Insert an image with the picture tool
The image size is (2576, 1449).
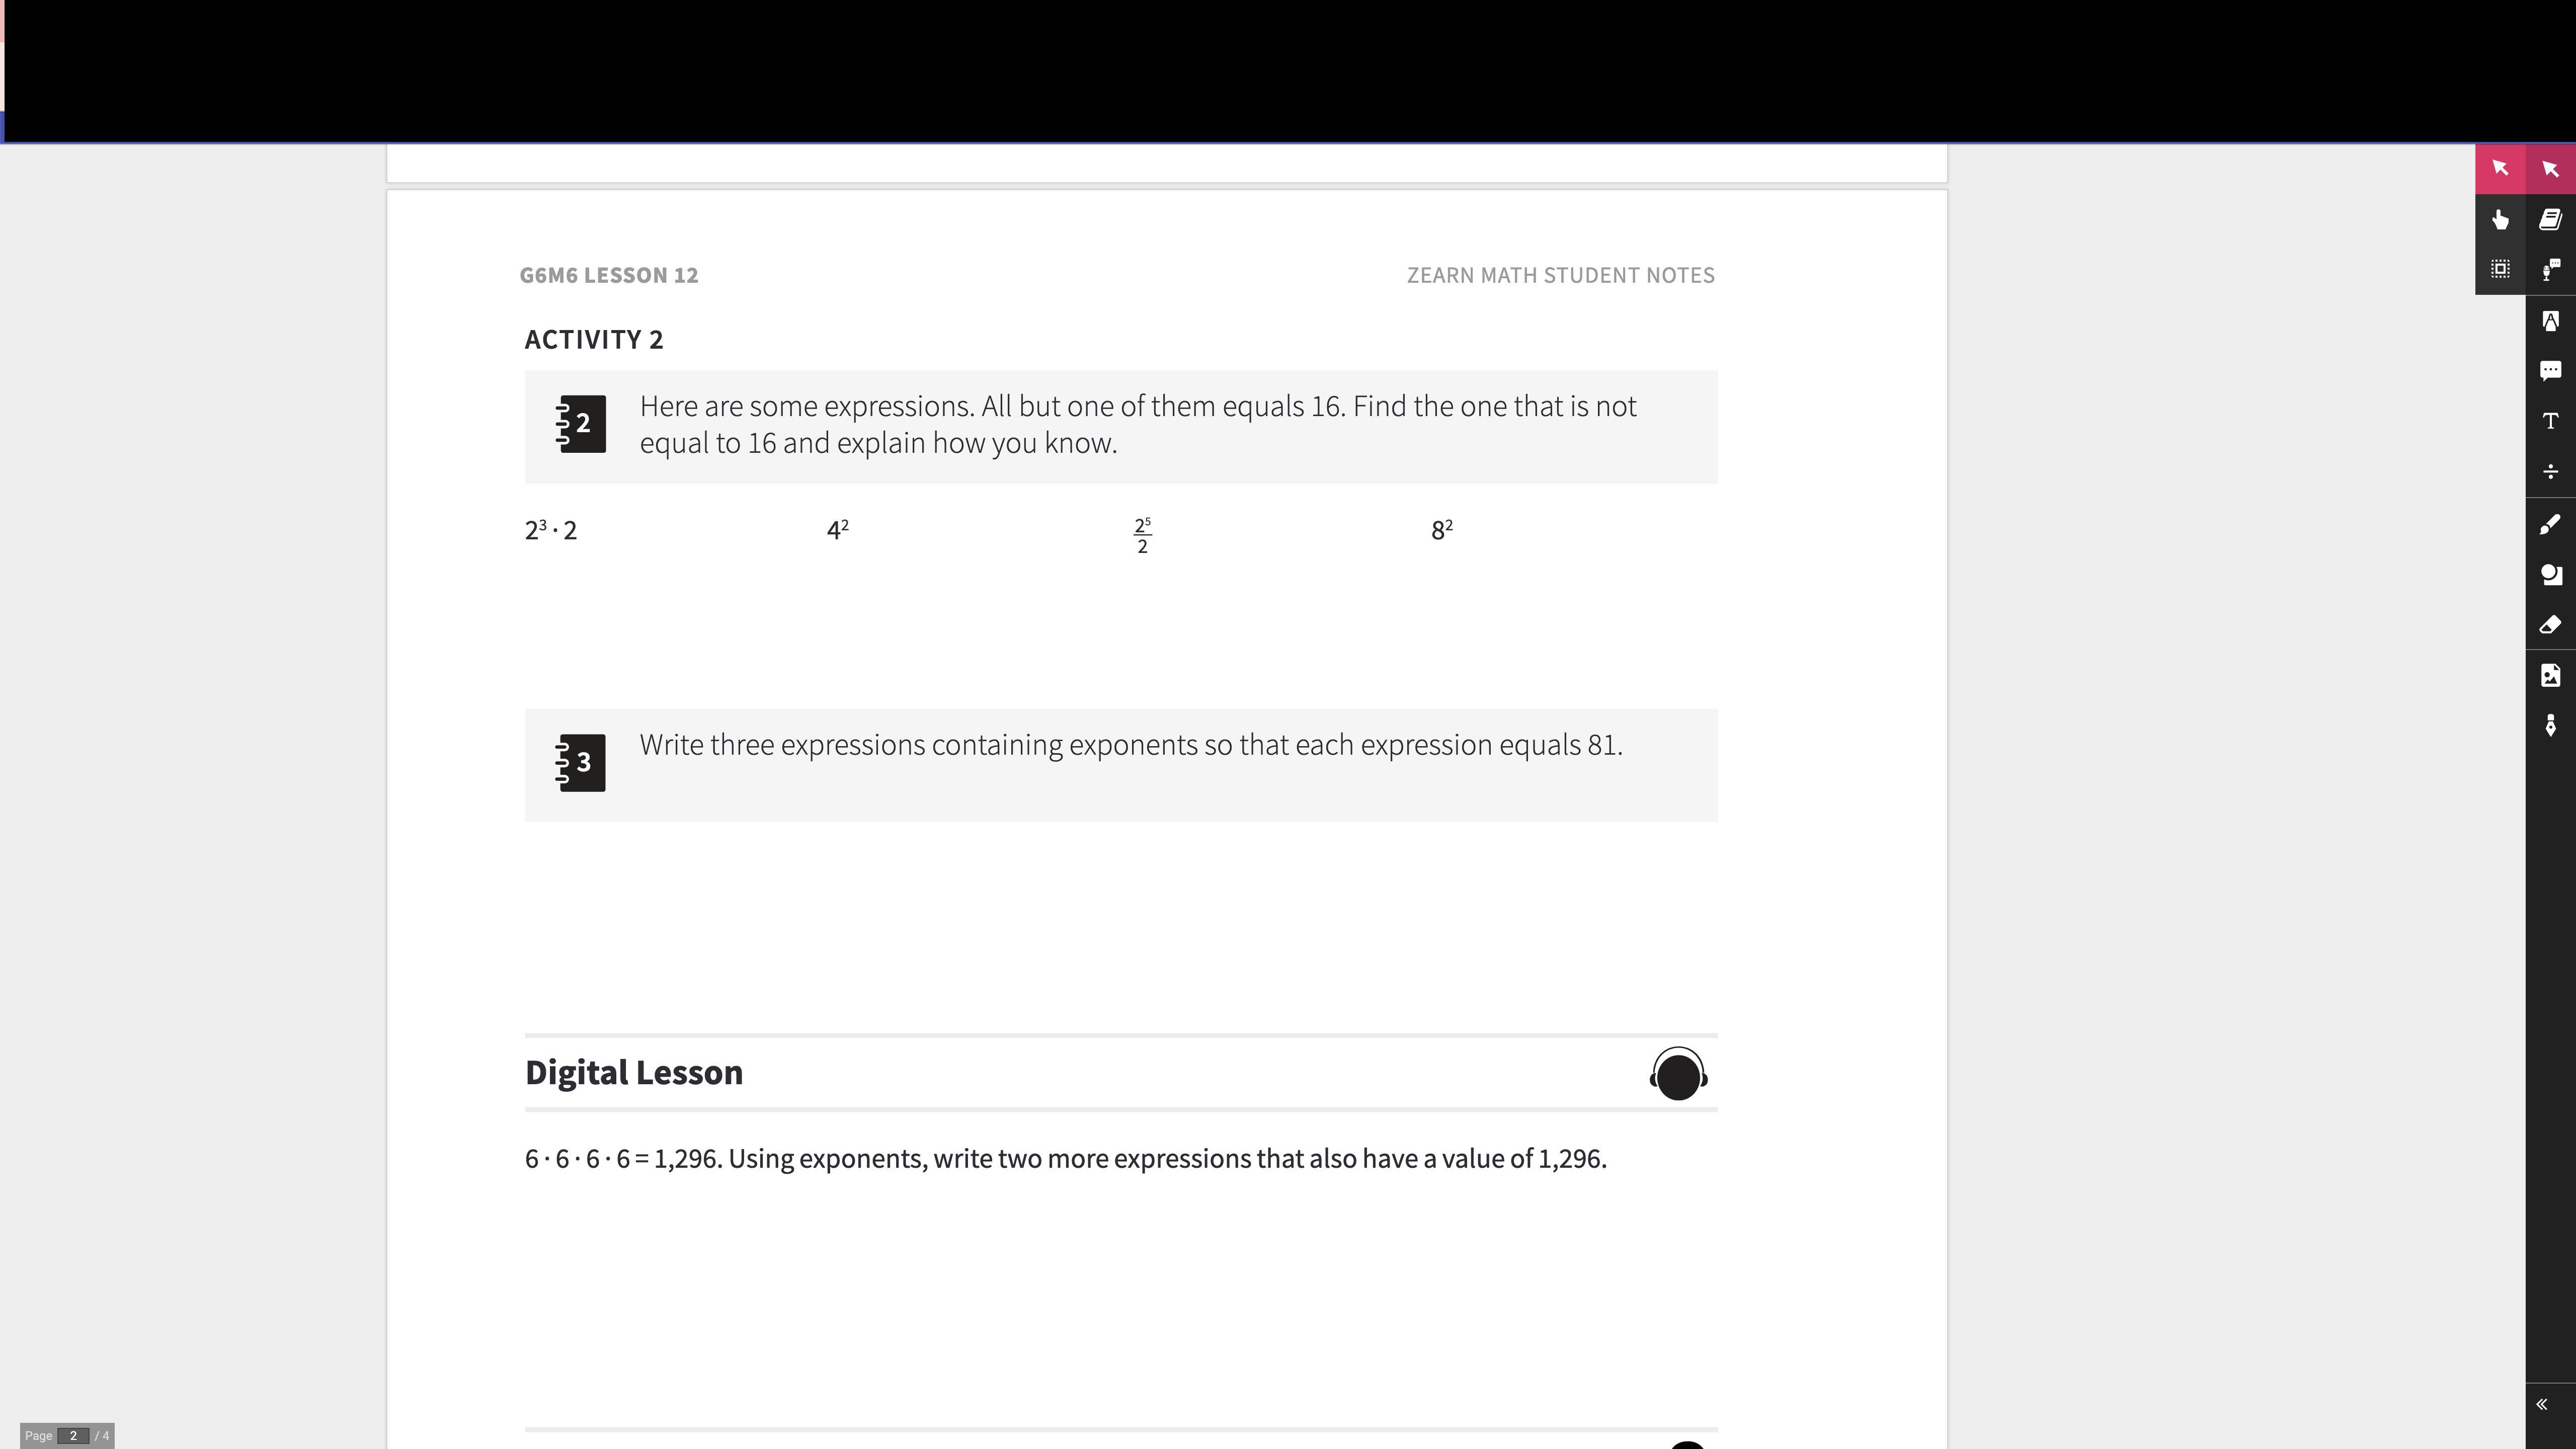2551,676
